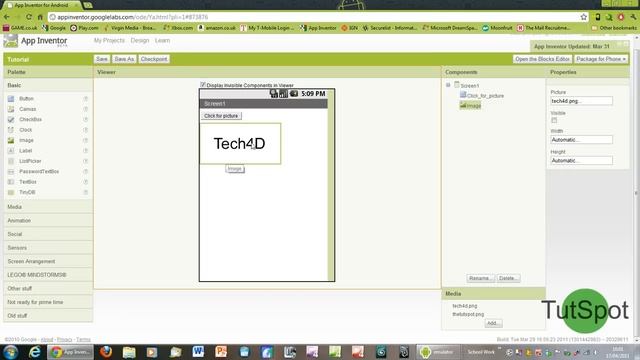Screen dimensions: 640x360
Task: Click the Tech4D image in the viewer
Action: 240,144
